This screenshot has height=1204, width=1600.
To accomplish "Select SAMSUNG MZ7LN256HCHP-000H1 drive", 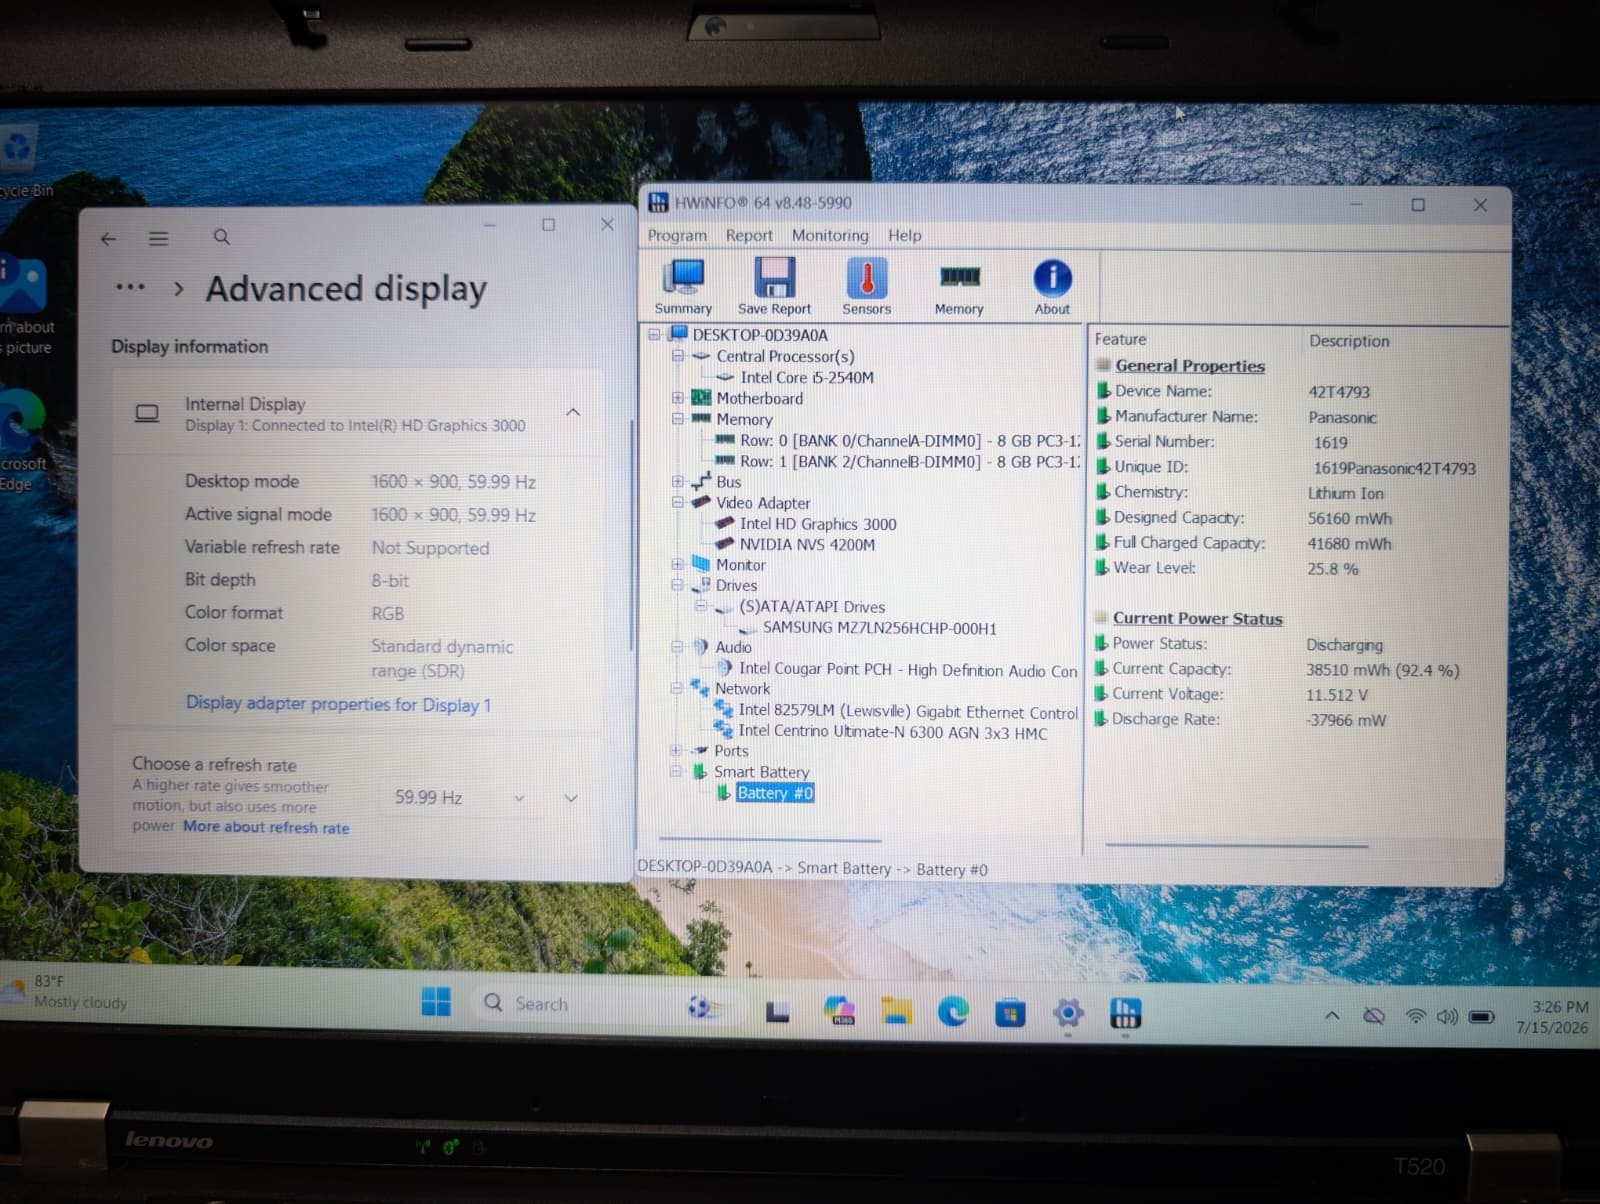I will click(879, 628).
